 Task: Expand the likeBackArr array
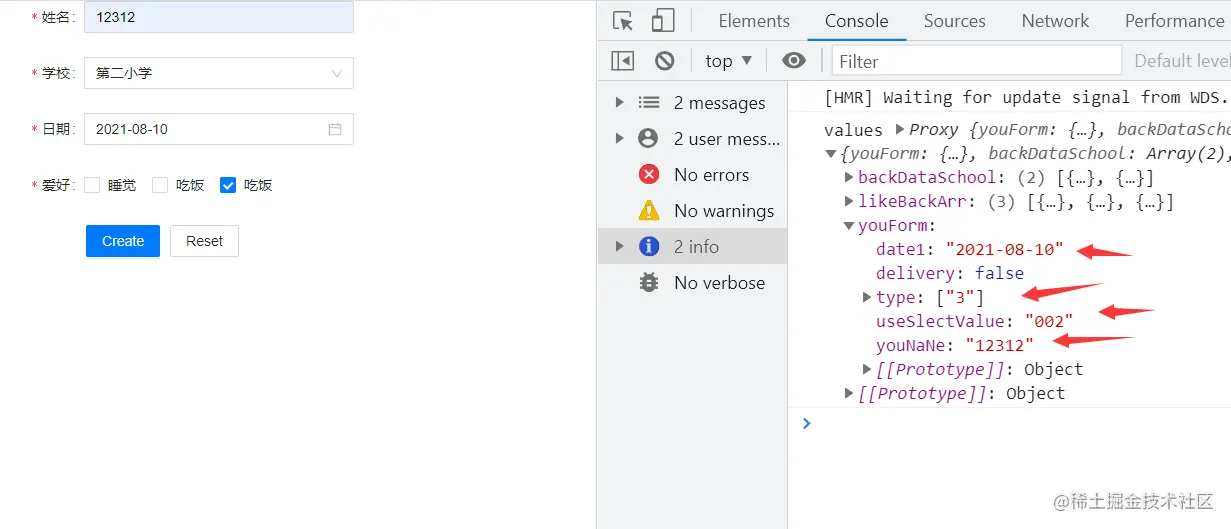[x=850, y=201]
